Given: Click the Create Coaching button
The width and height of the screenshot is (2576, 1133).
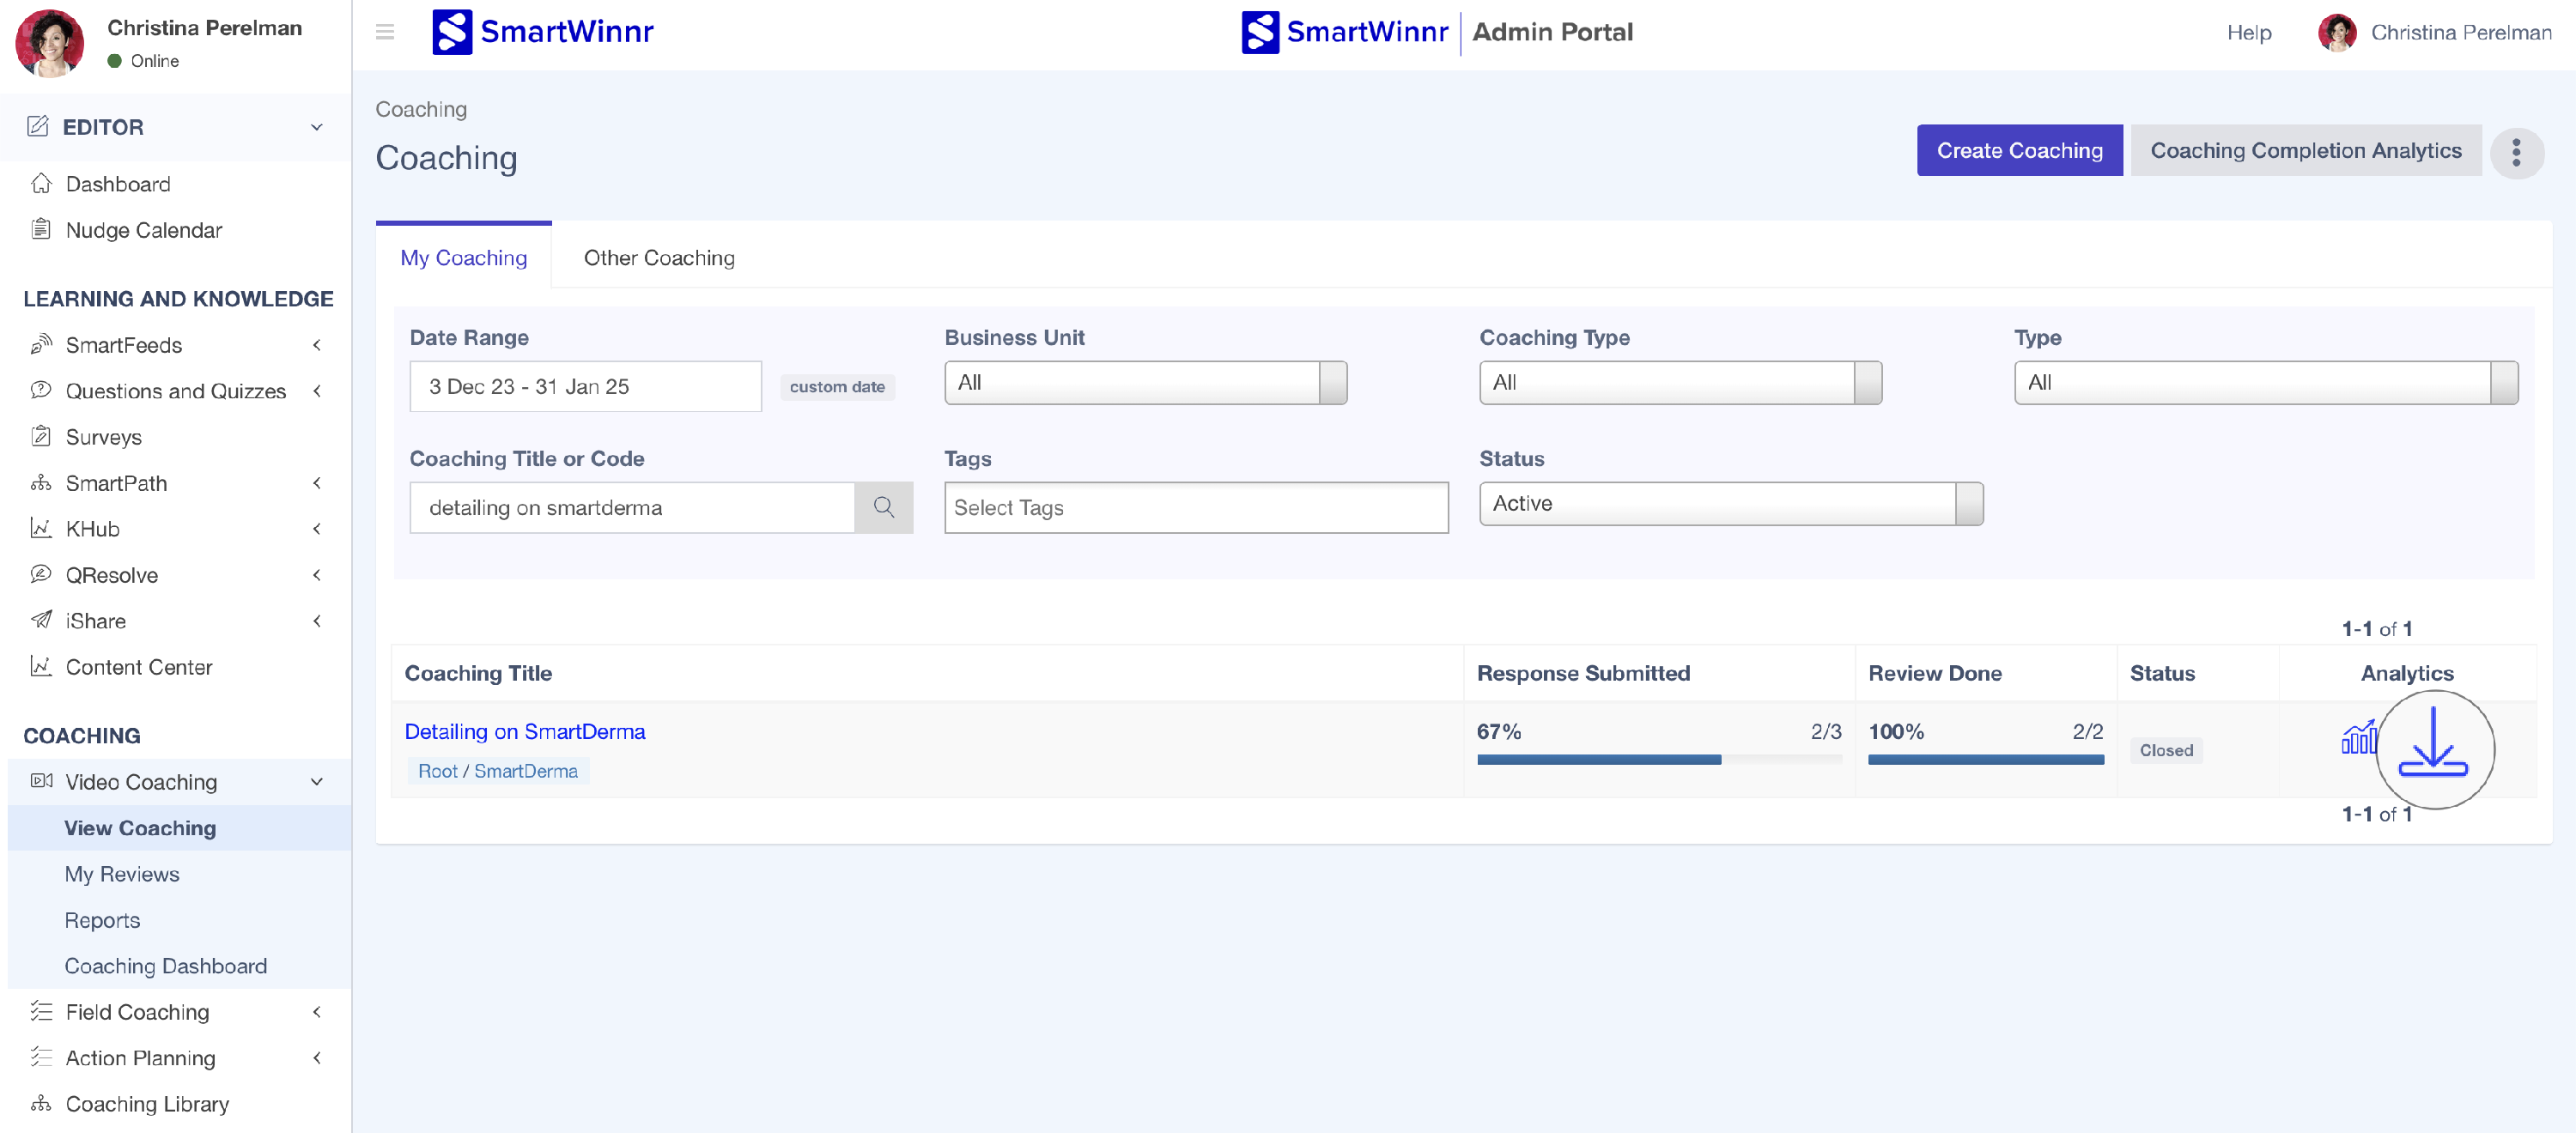Looking at the screenshot, I should 2019,150.
